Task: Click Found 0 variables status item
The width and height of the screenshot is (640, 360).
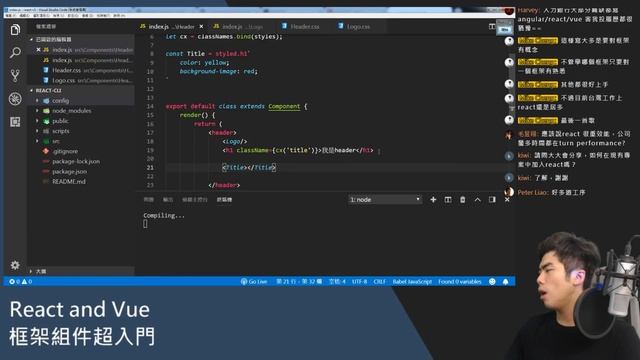Action: [x=460, y=282]
